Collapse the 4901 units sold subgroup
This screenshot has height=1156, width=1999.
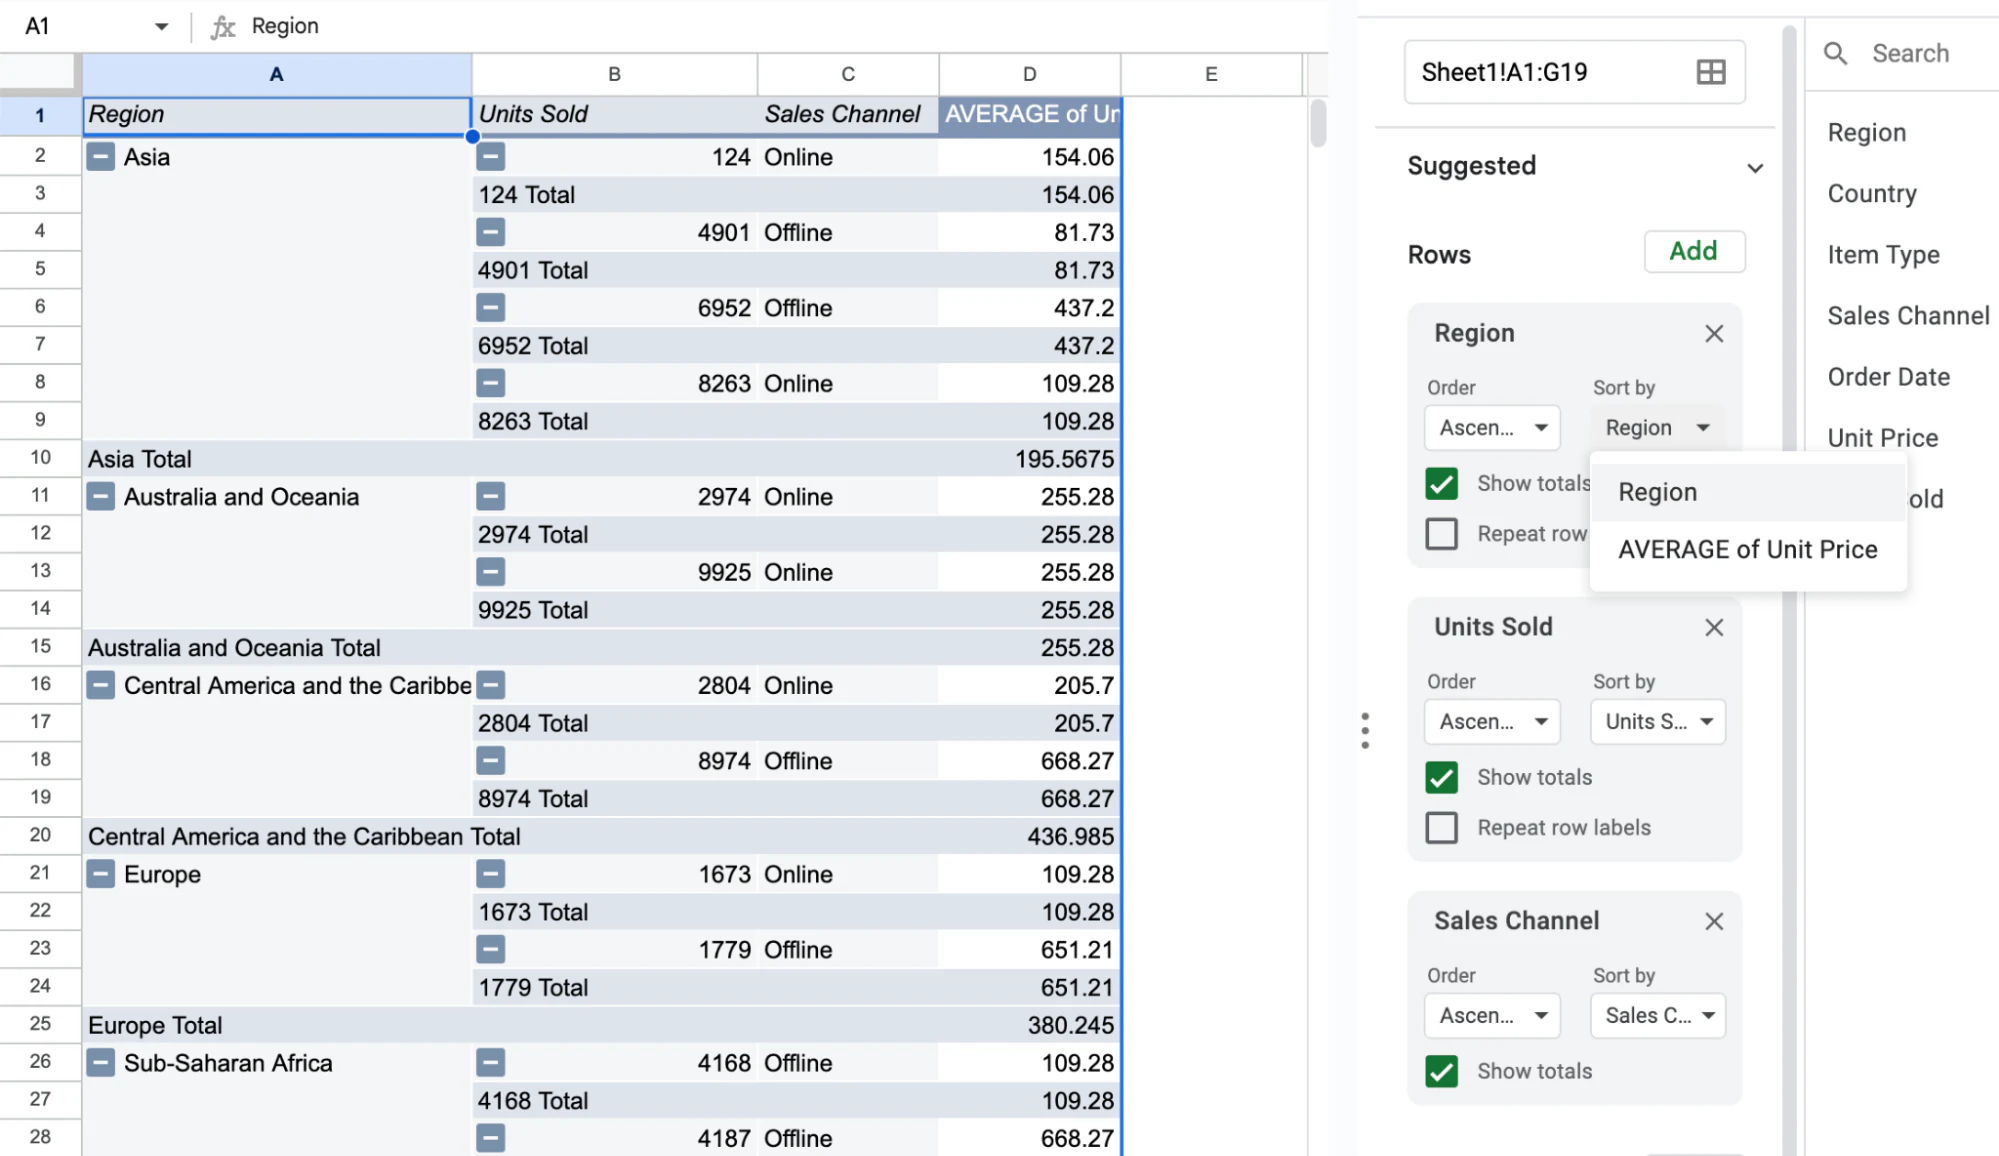[x=490, y=233]
